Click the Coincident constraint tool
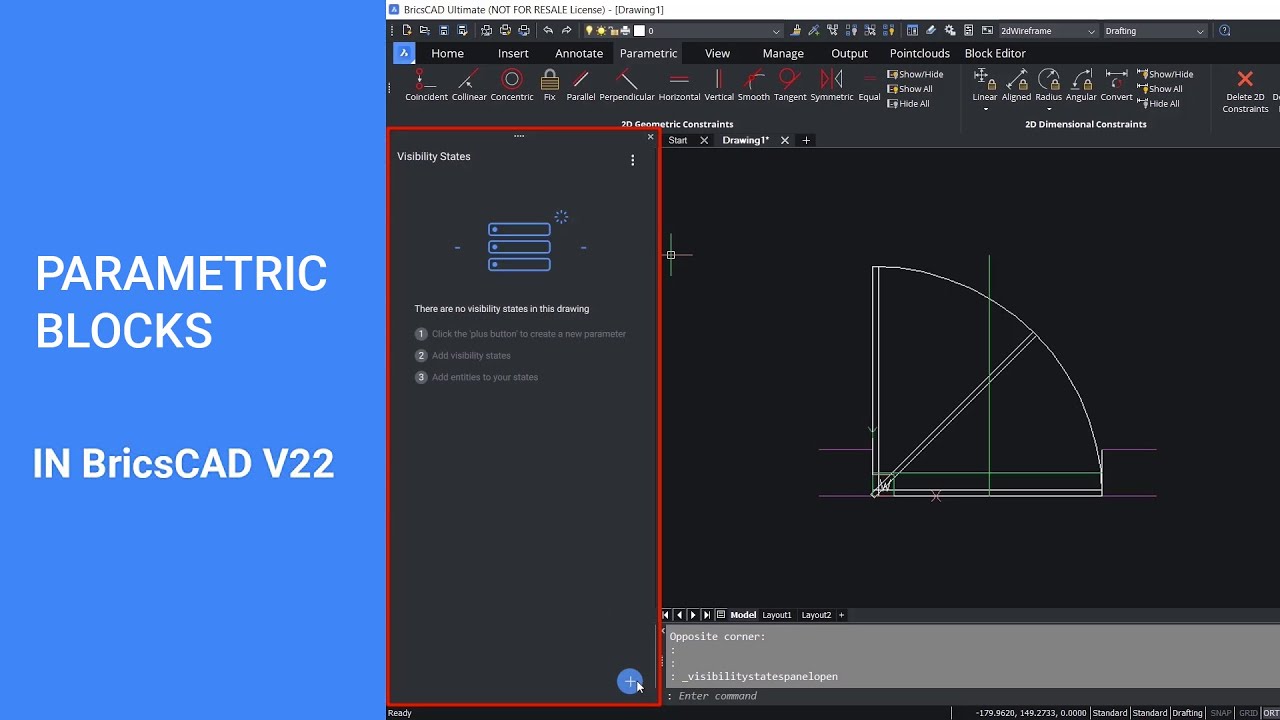Screen dimensions: 1280x720 click(426, 85)
